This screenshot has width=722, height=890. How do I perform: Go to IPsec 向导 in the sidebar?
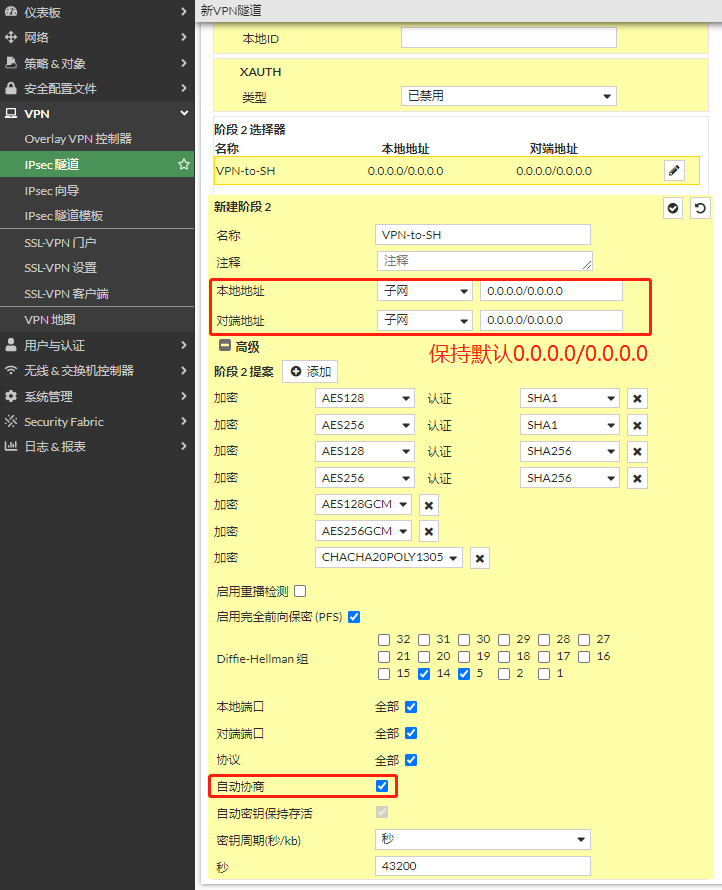point(52,190)
